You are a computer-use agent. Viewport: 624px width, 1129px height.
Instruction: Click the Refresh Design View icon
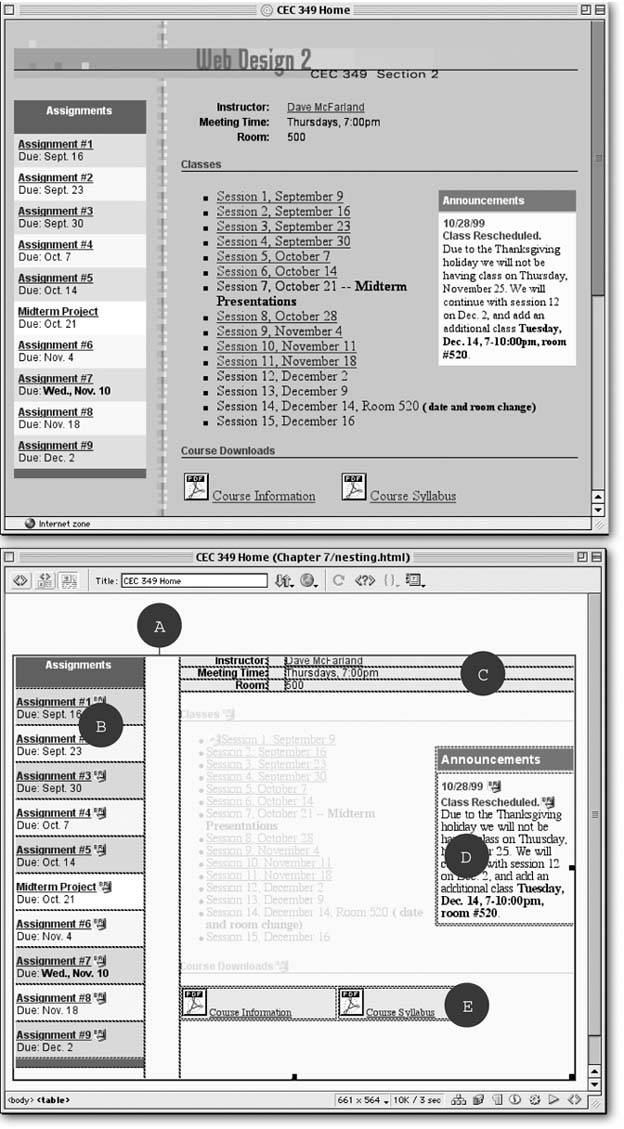338,580
